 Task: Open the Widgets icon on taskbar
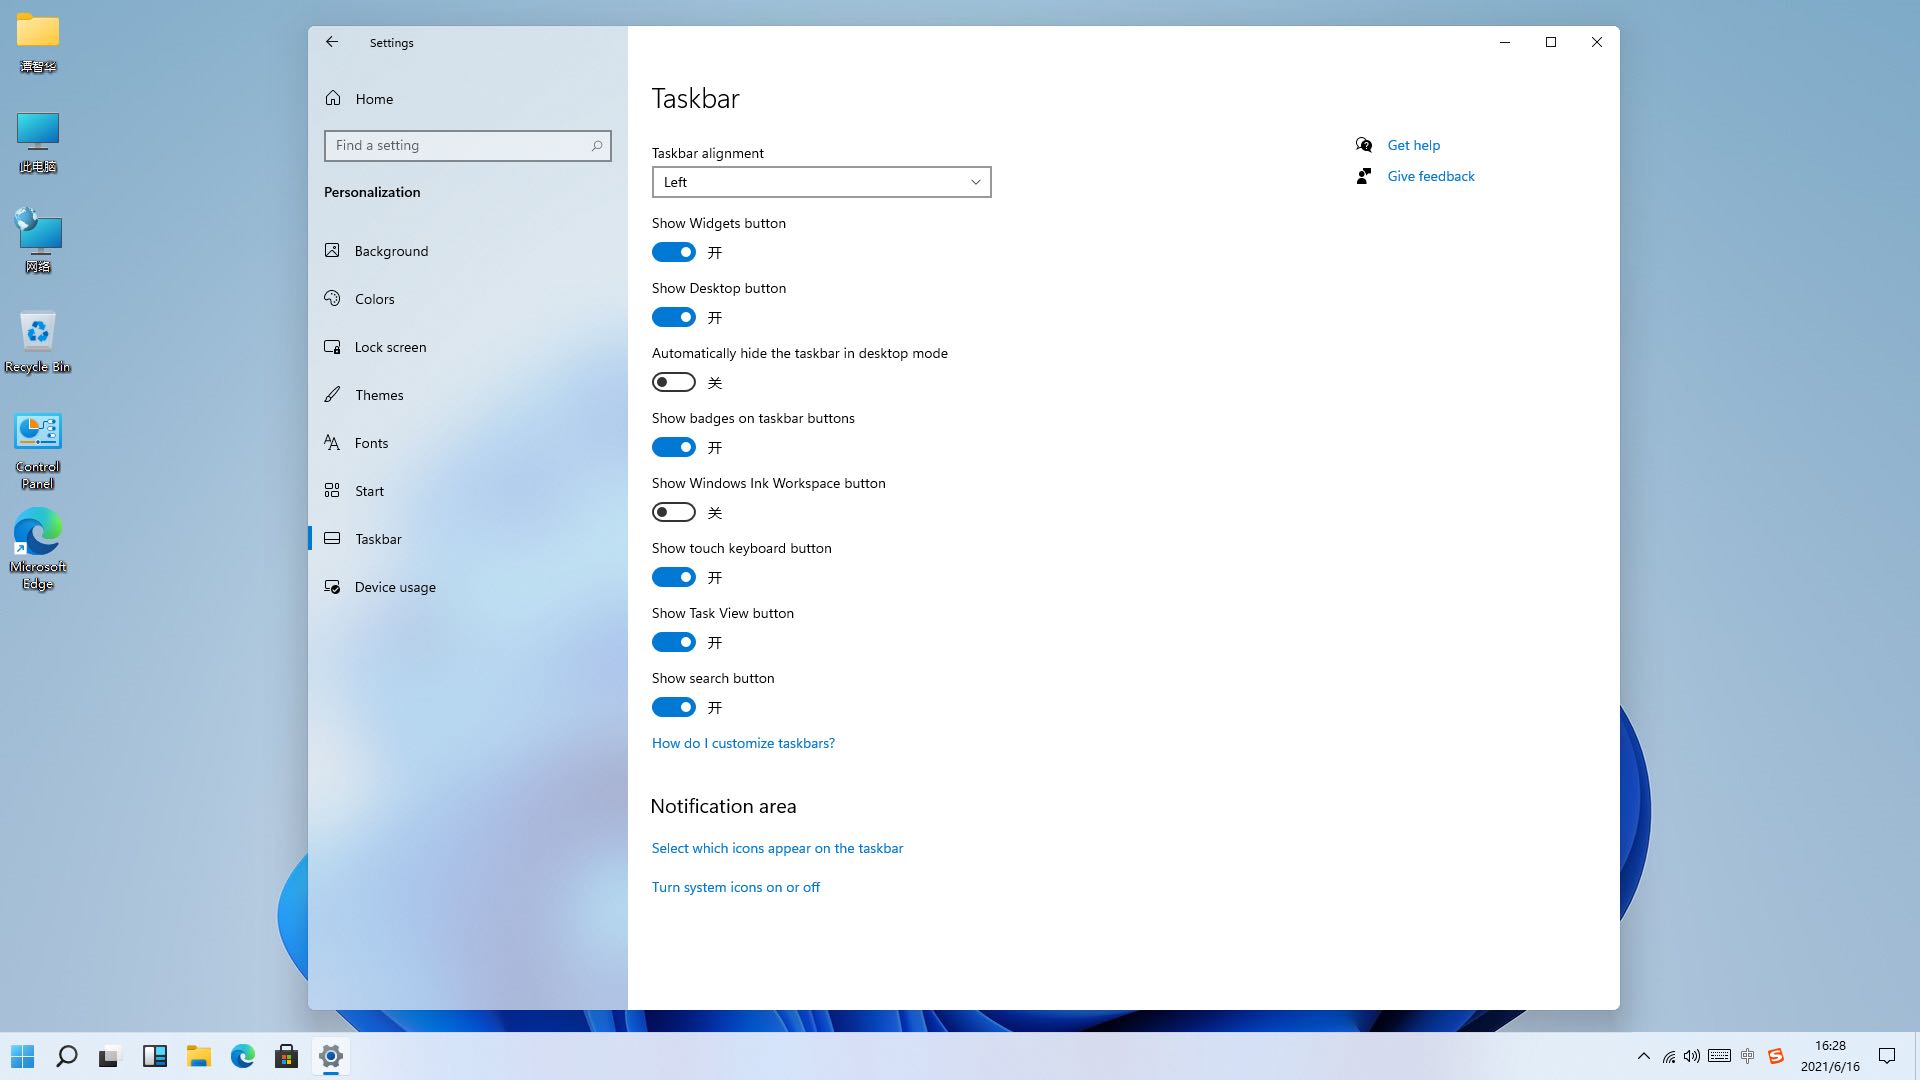155,1056
